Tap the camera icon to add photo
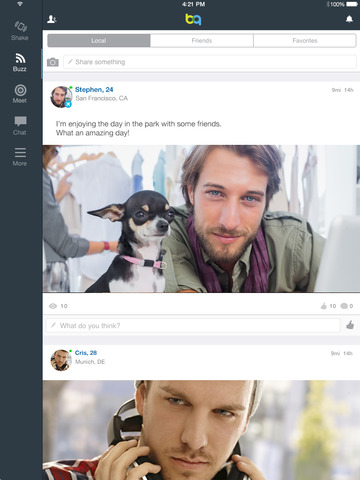Screen dimensions: 360x480 (53, 62)
